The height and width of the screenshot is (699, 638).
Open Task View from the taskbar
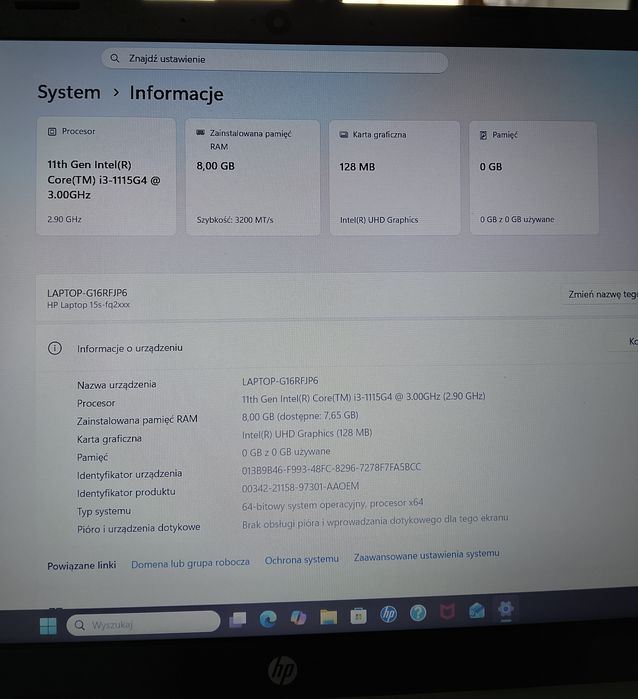(237, 620)
